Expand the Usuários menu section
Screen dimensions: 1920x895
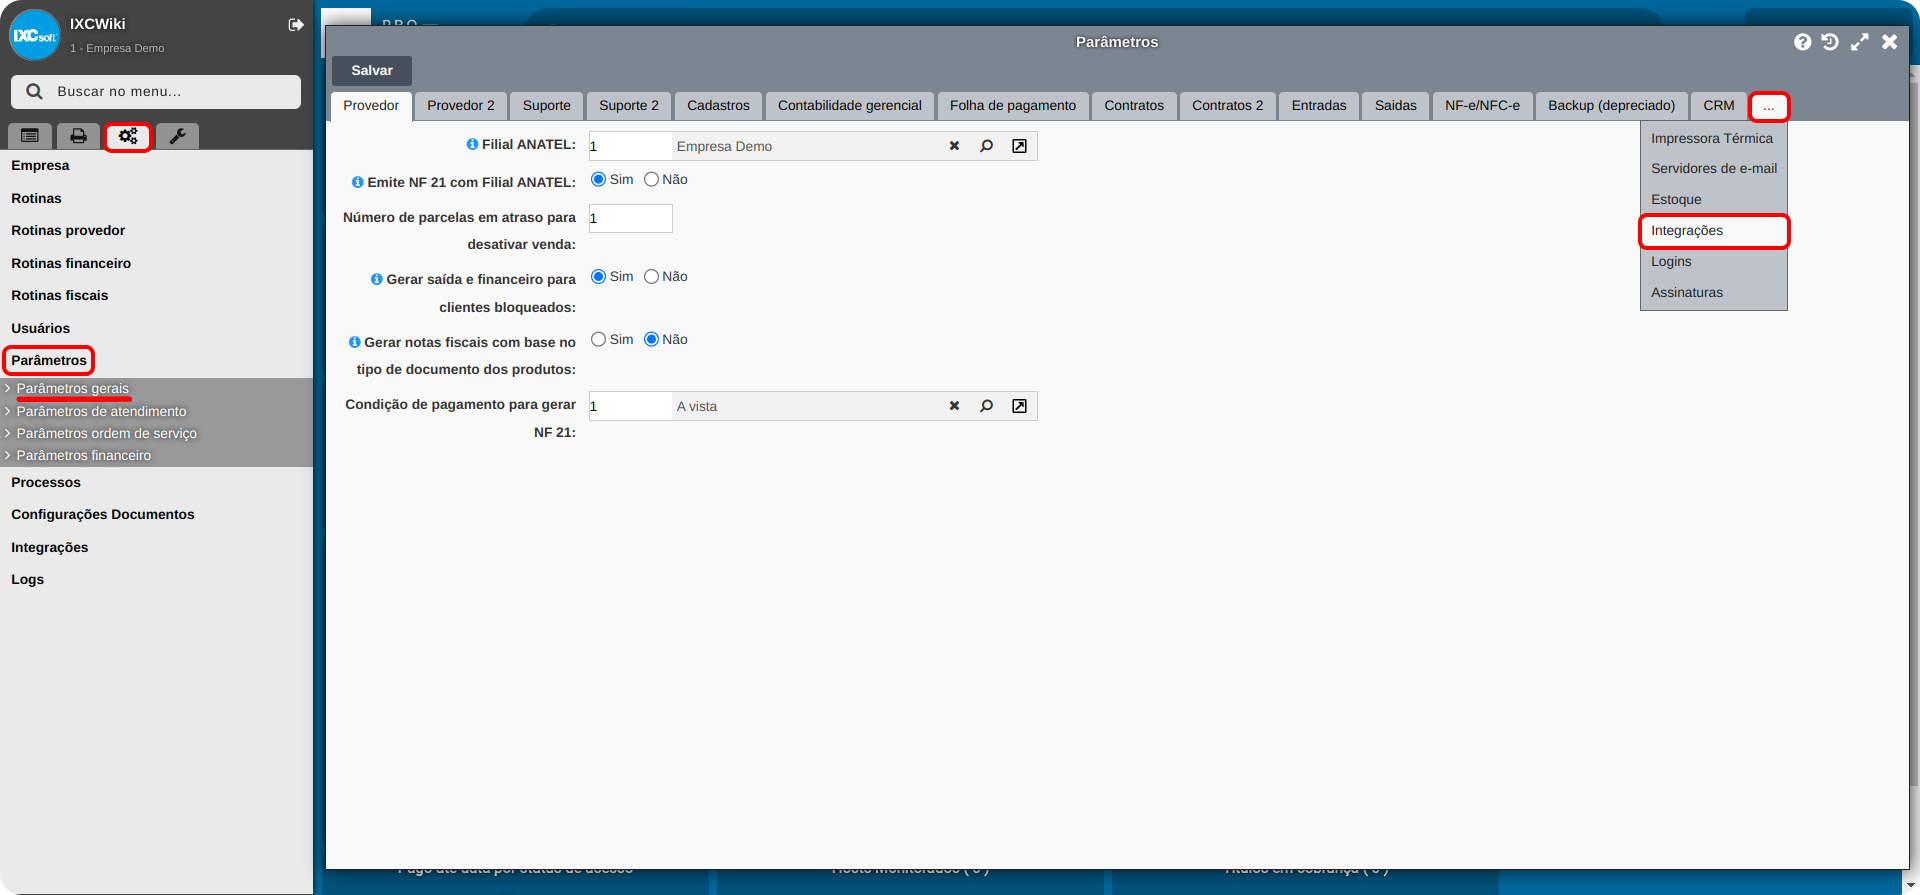pos(40,328)
